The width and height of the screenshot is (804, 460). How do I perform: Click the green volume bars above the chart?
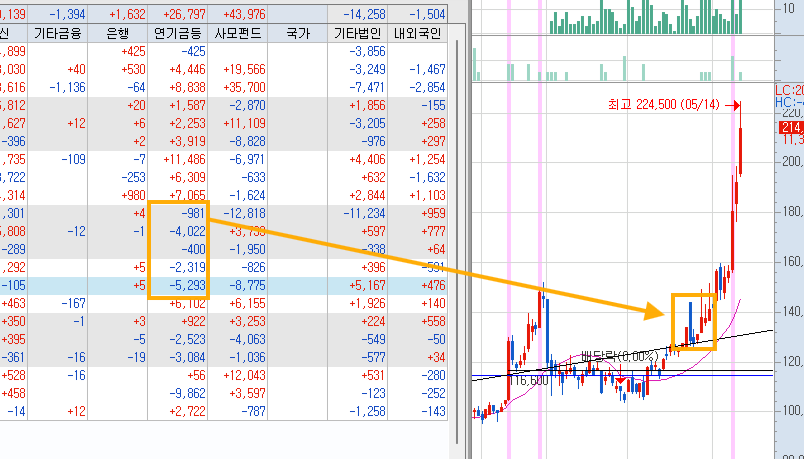click(646, 17)
